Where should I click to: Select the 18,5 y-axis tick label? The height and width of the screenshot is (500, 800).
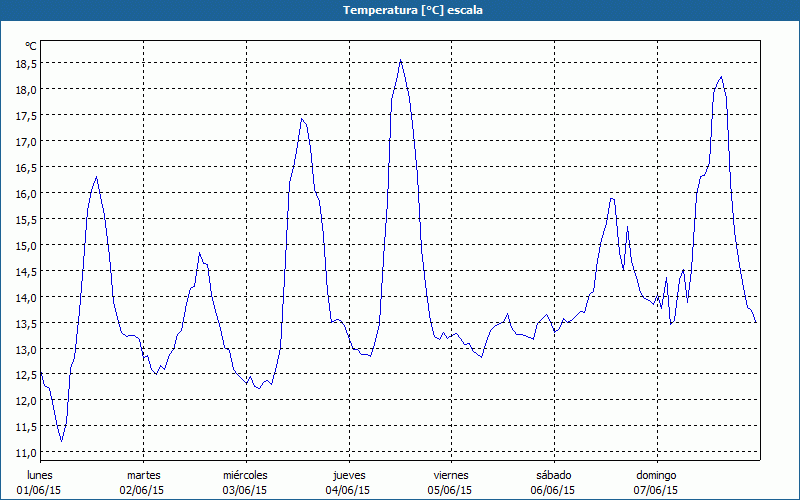coord(26,63)
